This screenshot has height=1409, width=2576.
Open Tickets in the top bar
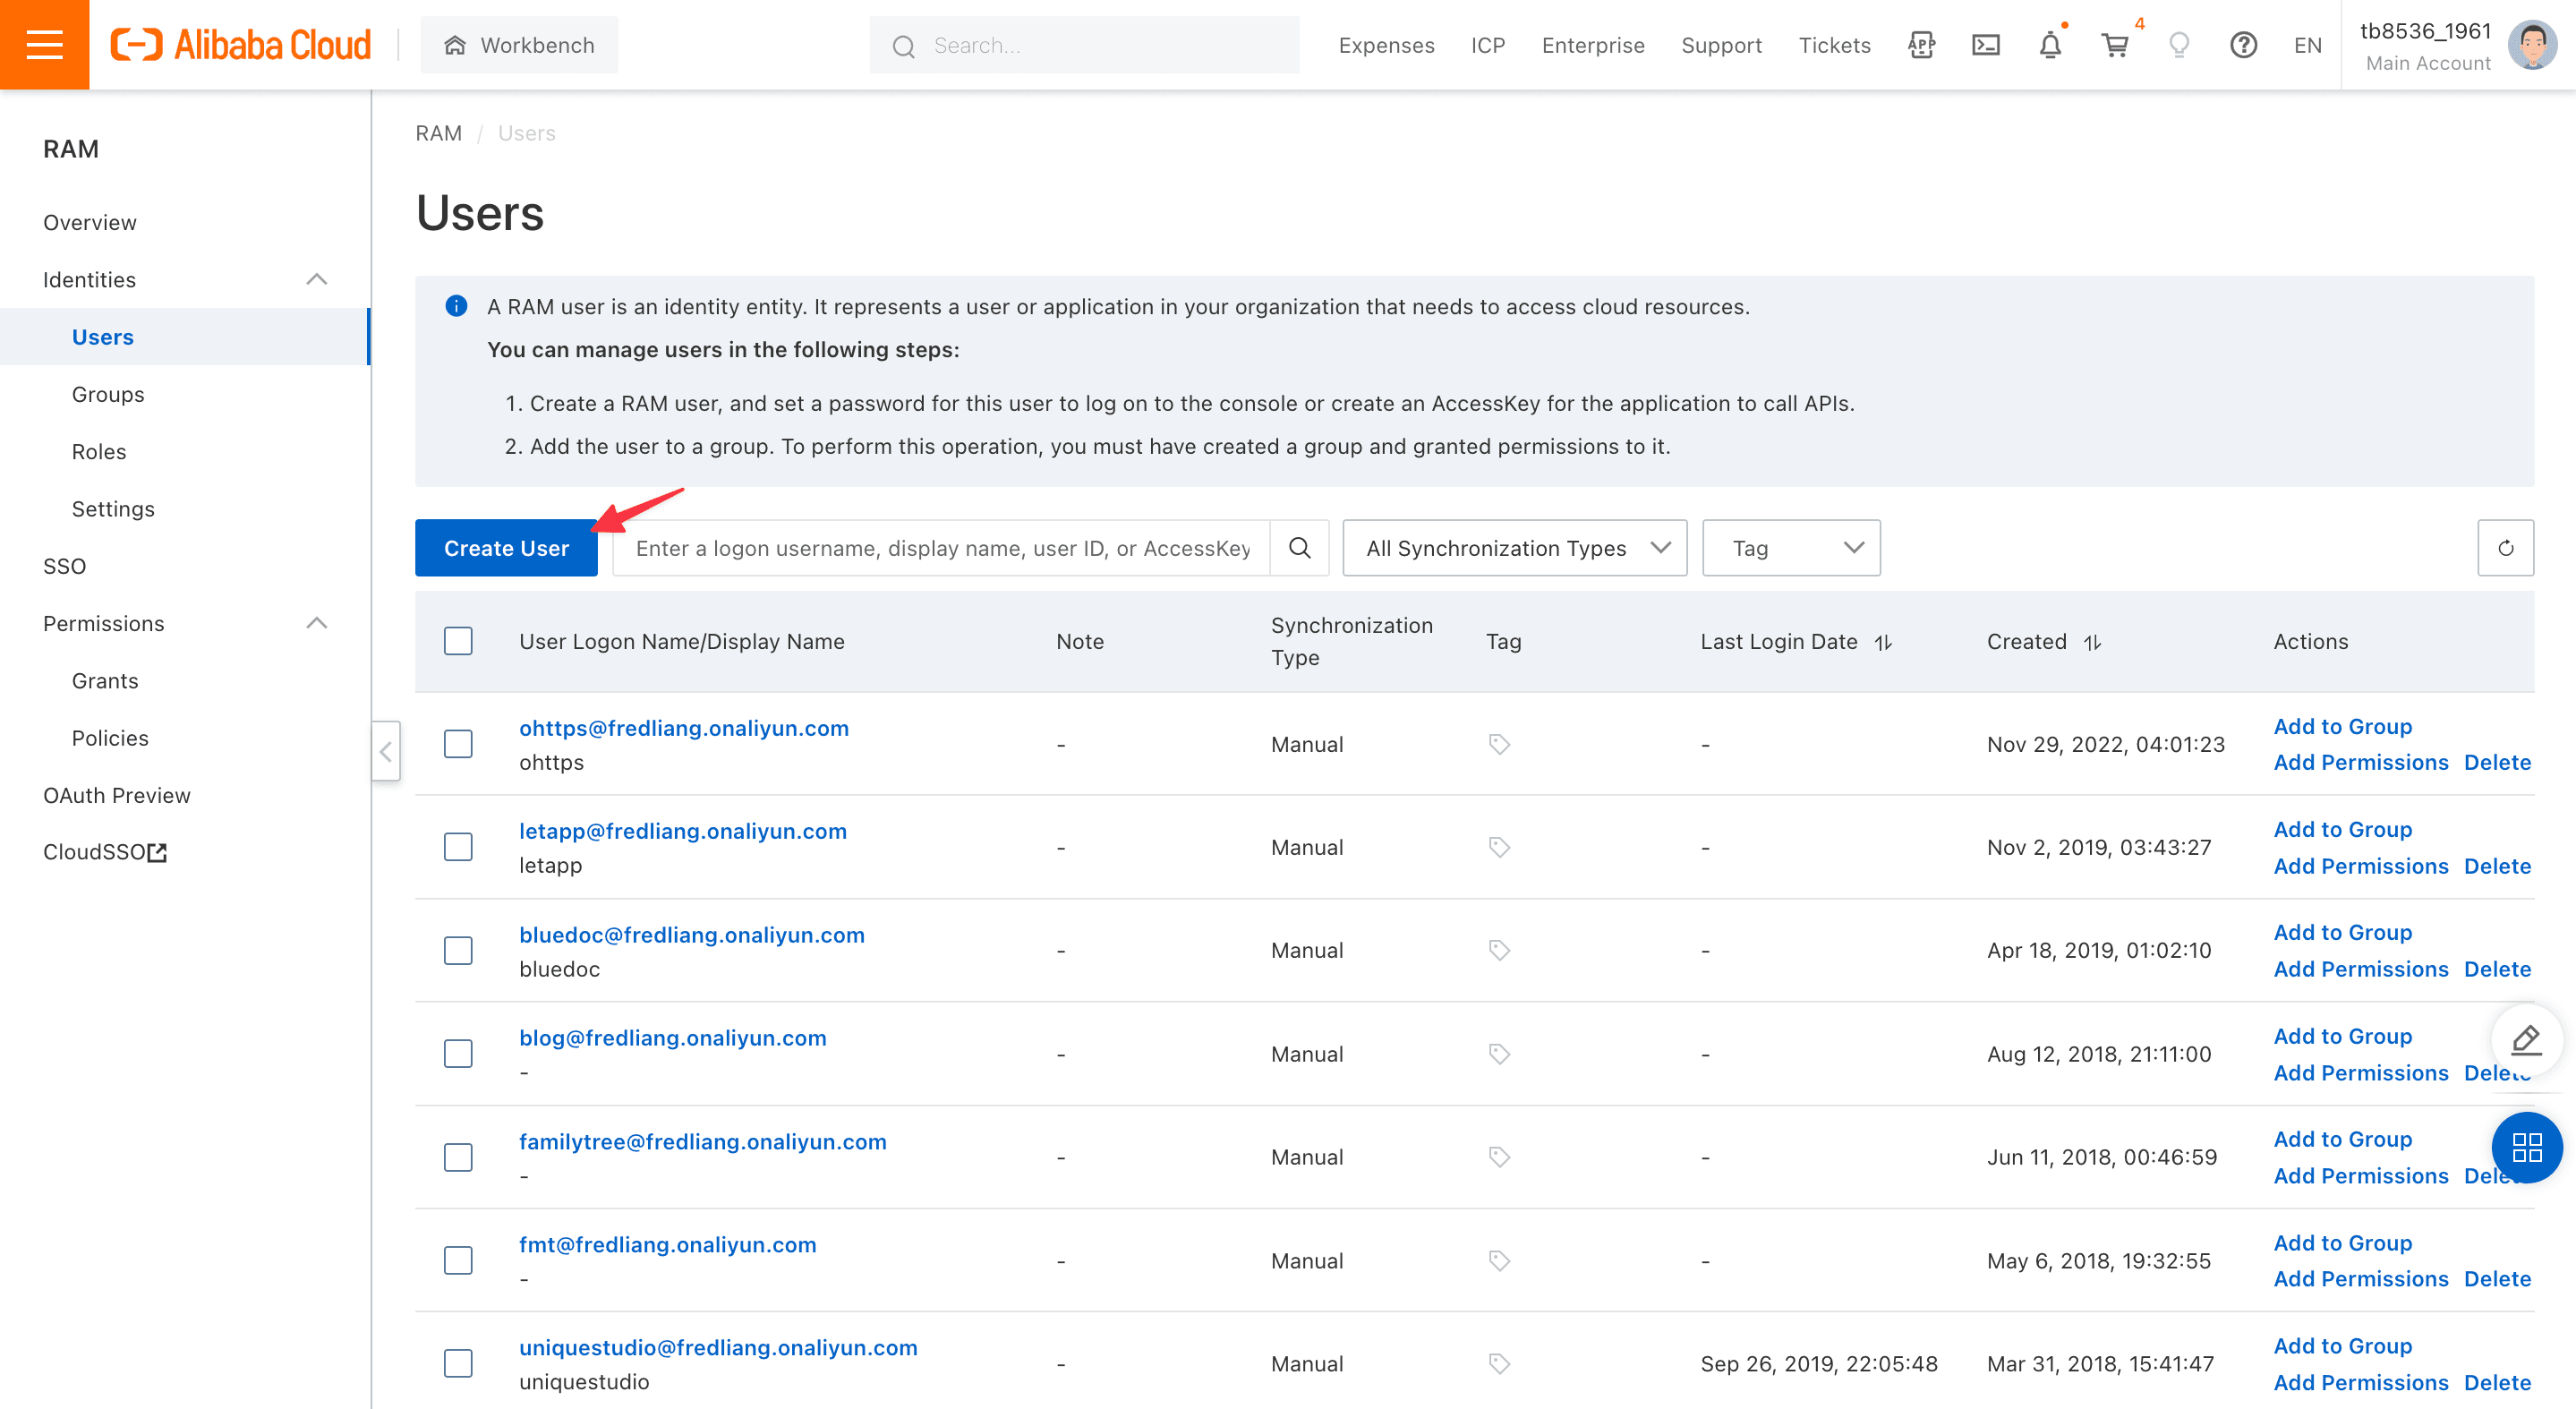[x=1834, y=45]
